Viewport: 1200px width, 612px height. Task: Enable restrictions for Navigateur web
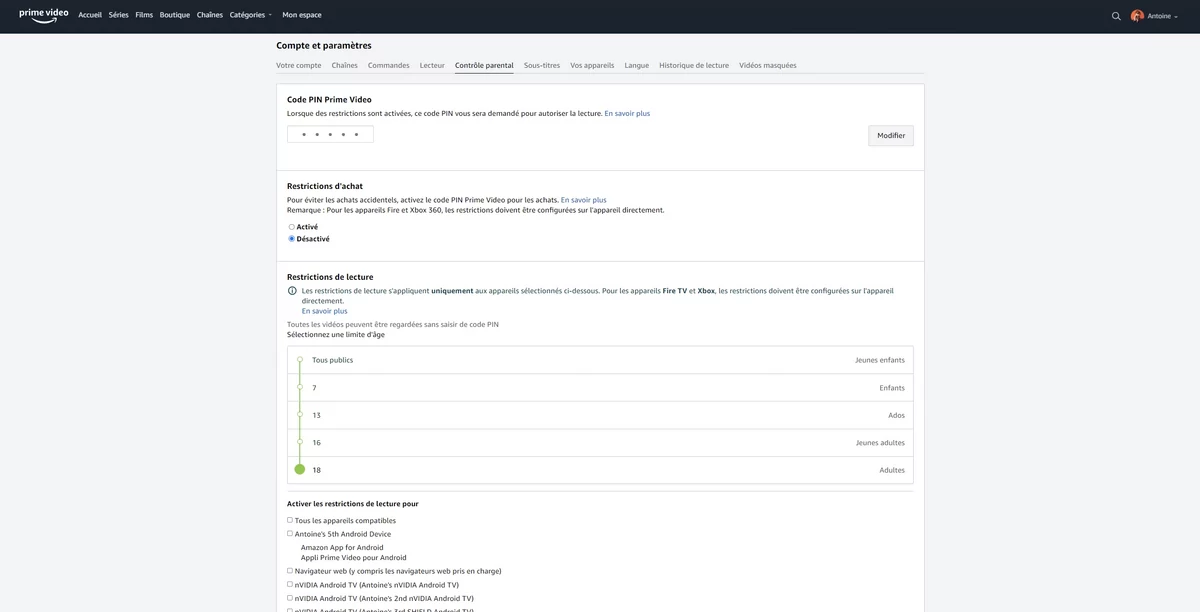click(x=290, y=571)
